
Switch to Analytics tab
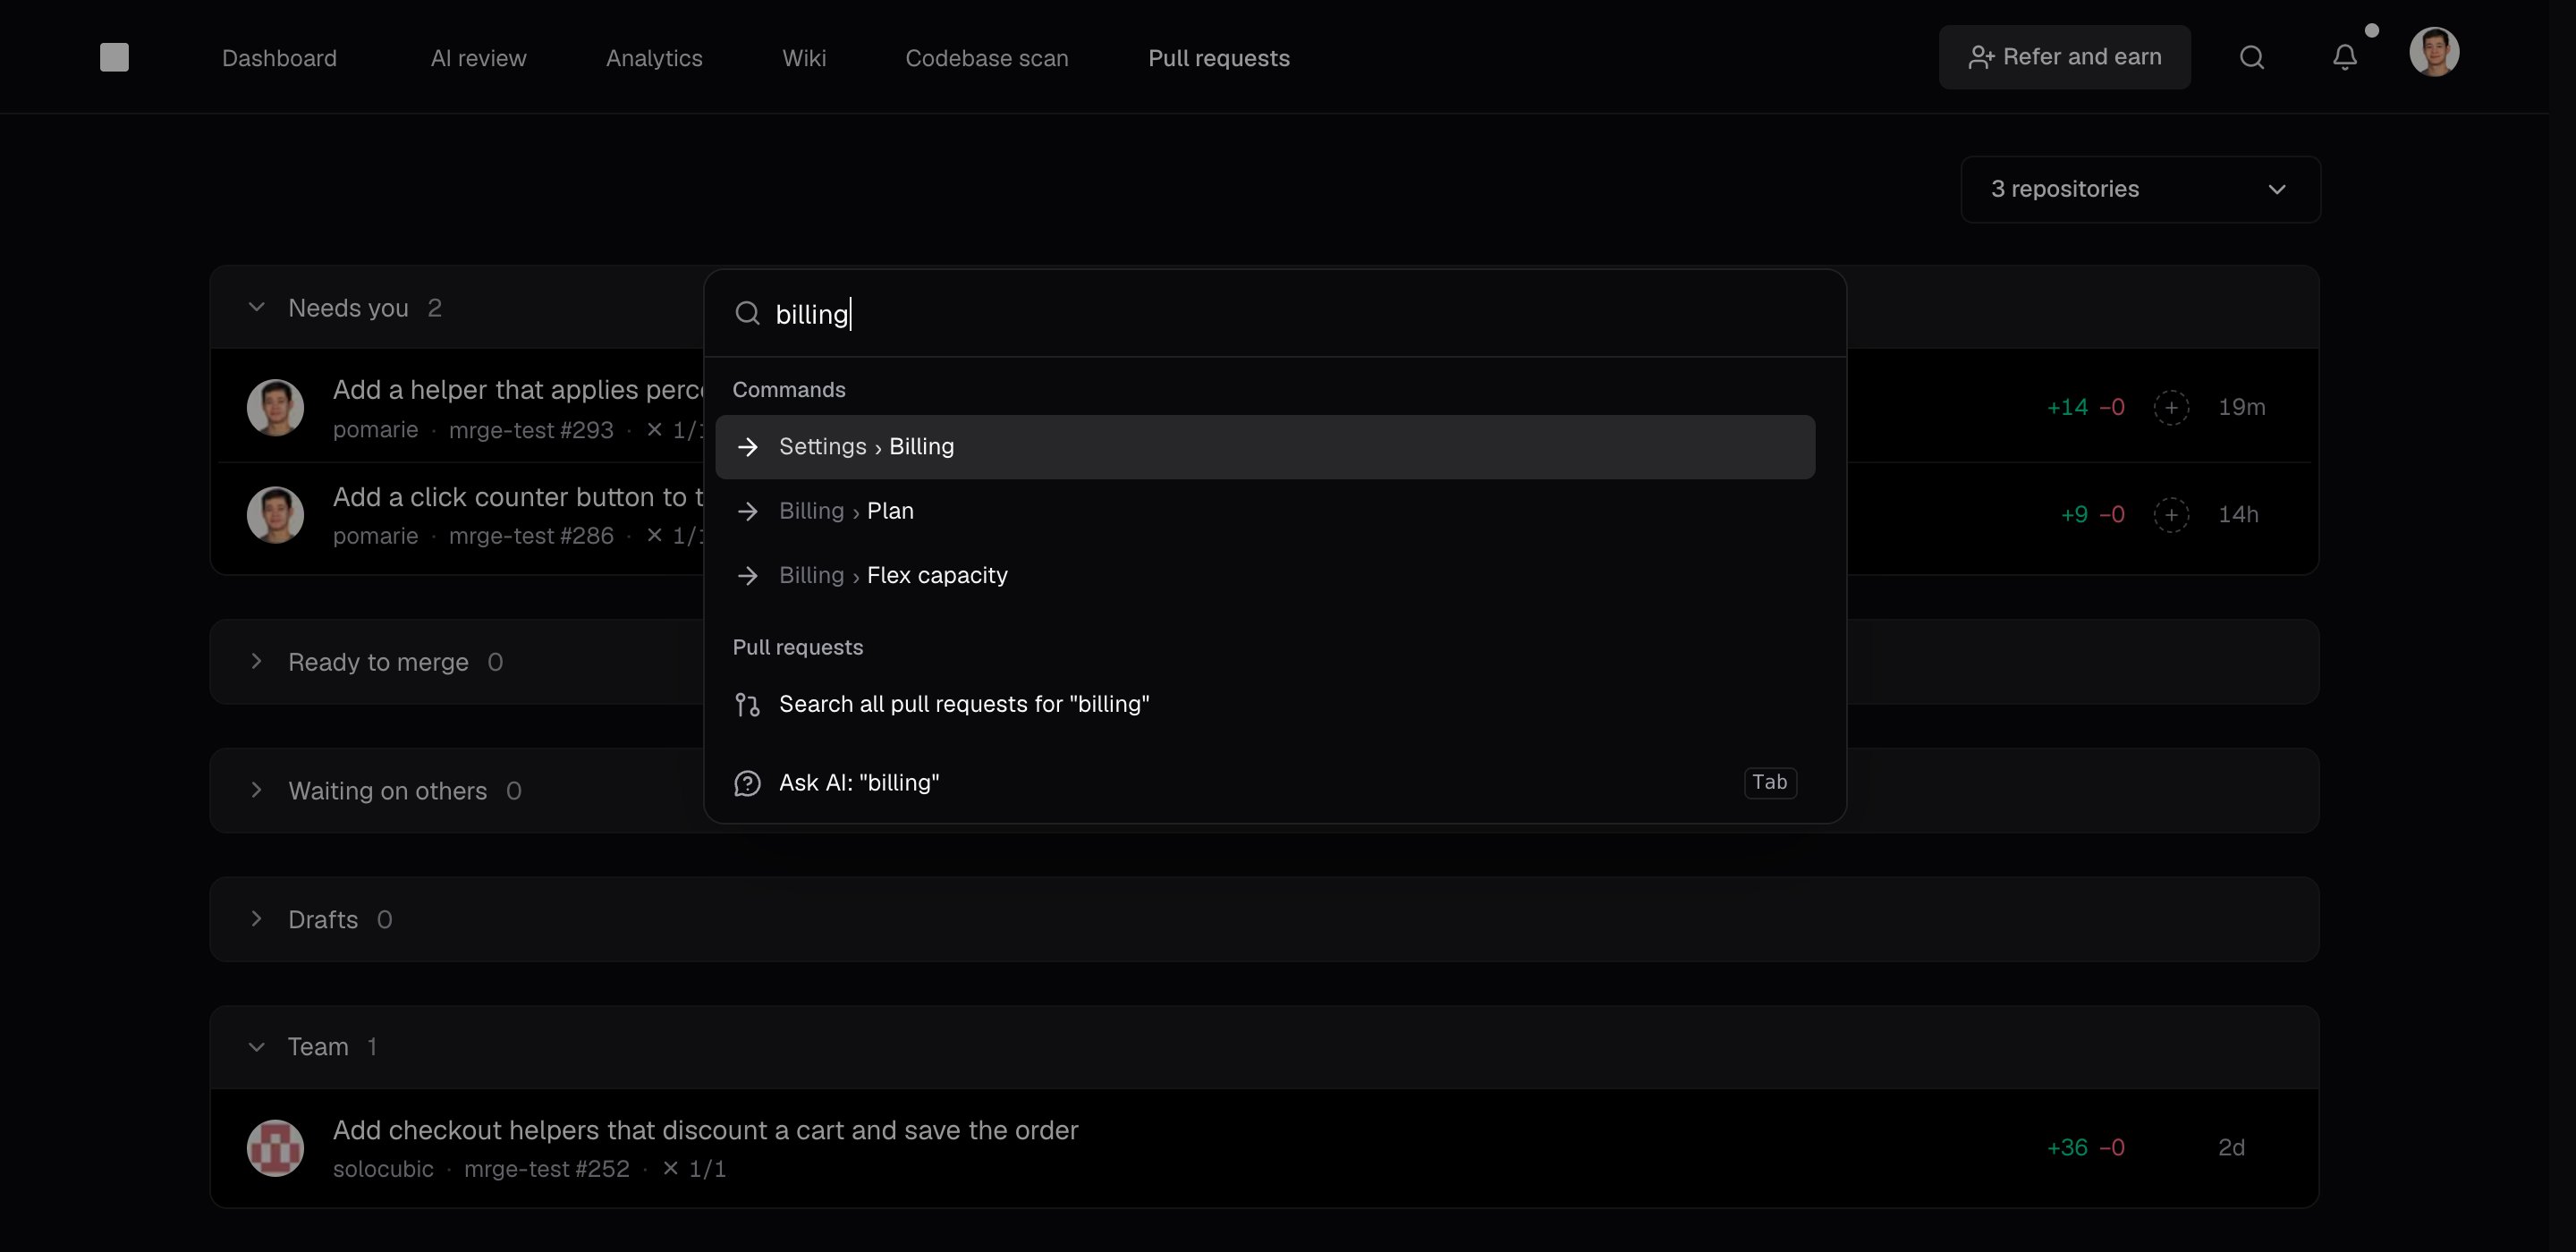pos(654,58)
